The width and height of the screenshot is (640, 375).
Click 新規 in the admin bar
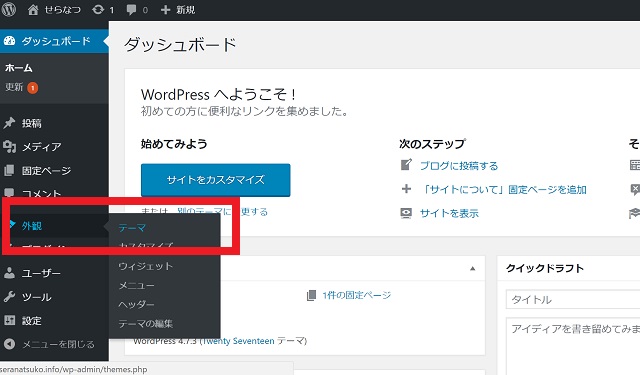[186, 10]
